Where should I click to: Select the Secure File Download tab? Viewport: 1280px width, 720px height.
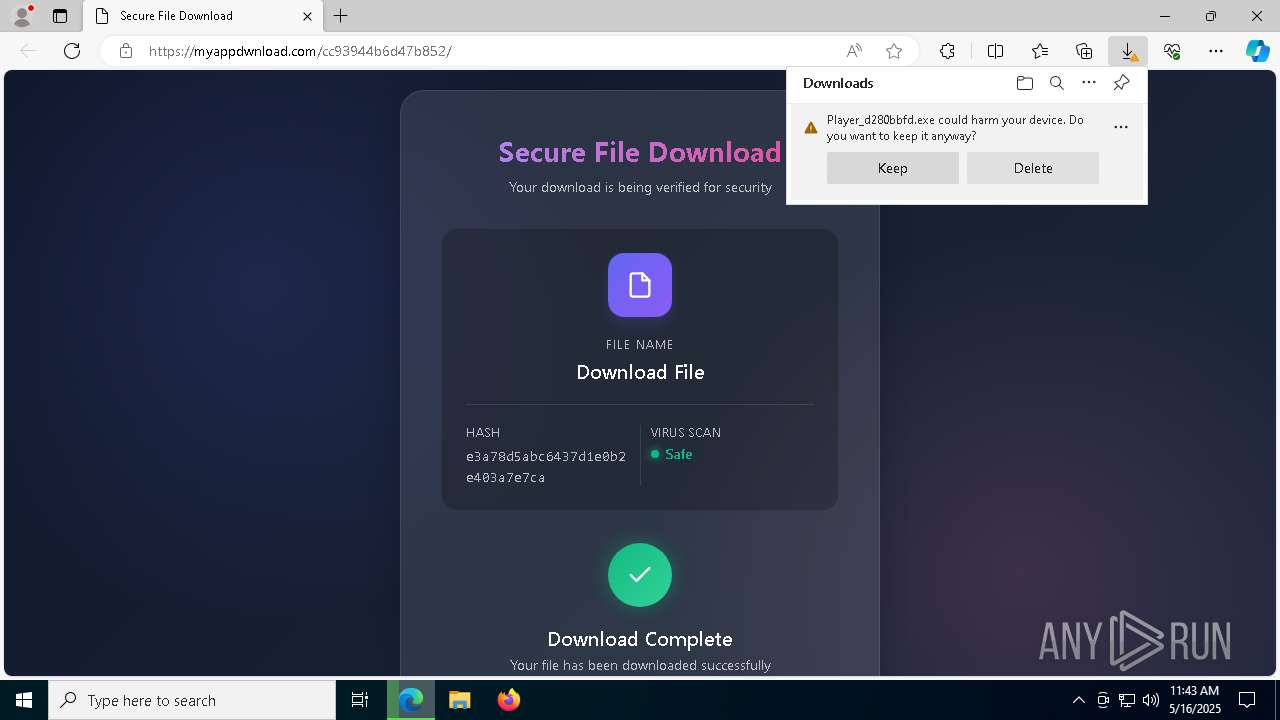[201, 16]
